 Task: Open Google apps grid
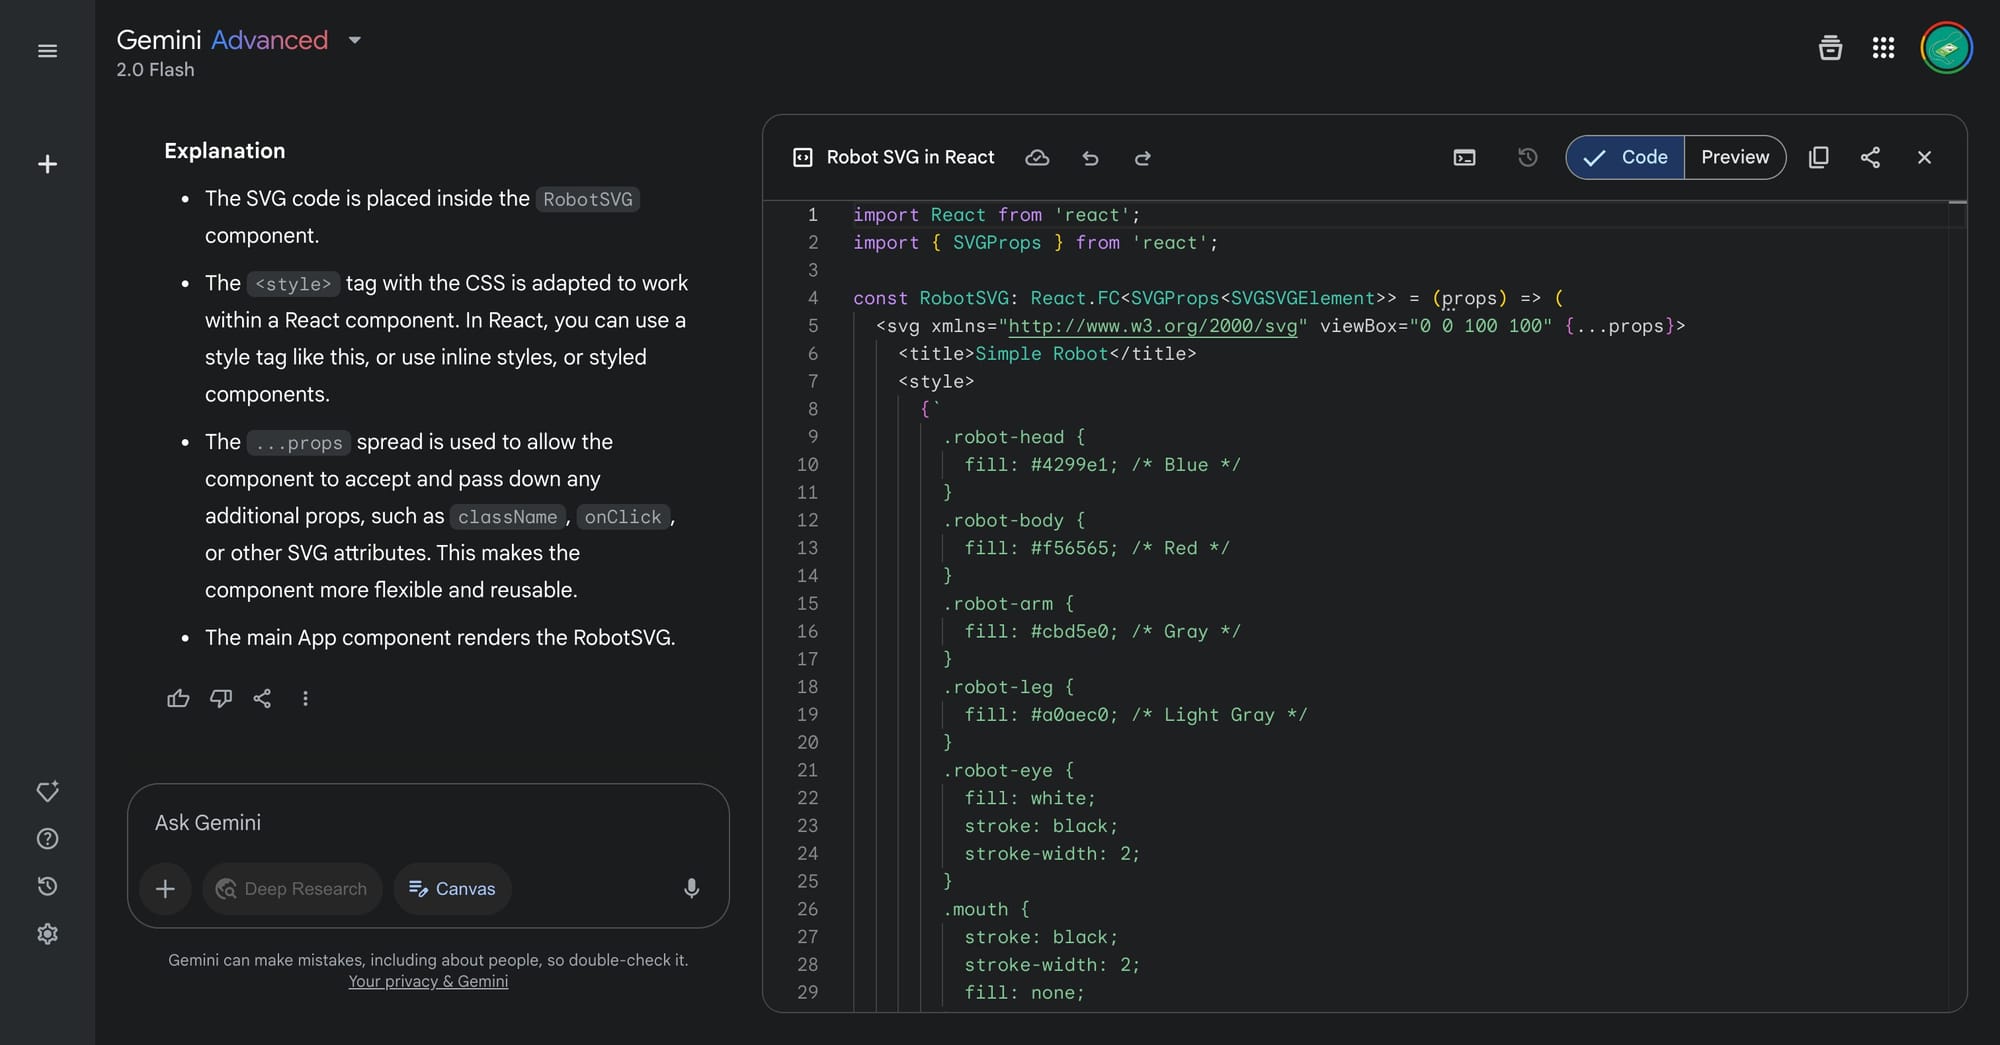[1883, 48]
